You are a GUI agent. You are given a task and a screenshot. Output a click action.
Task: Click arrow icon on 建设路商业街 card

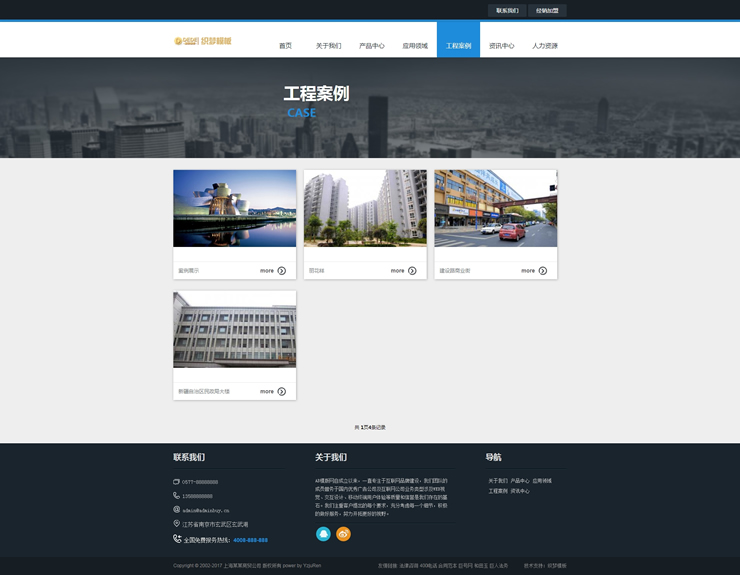pos(543,271)
